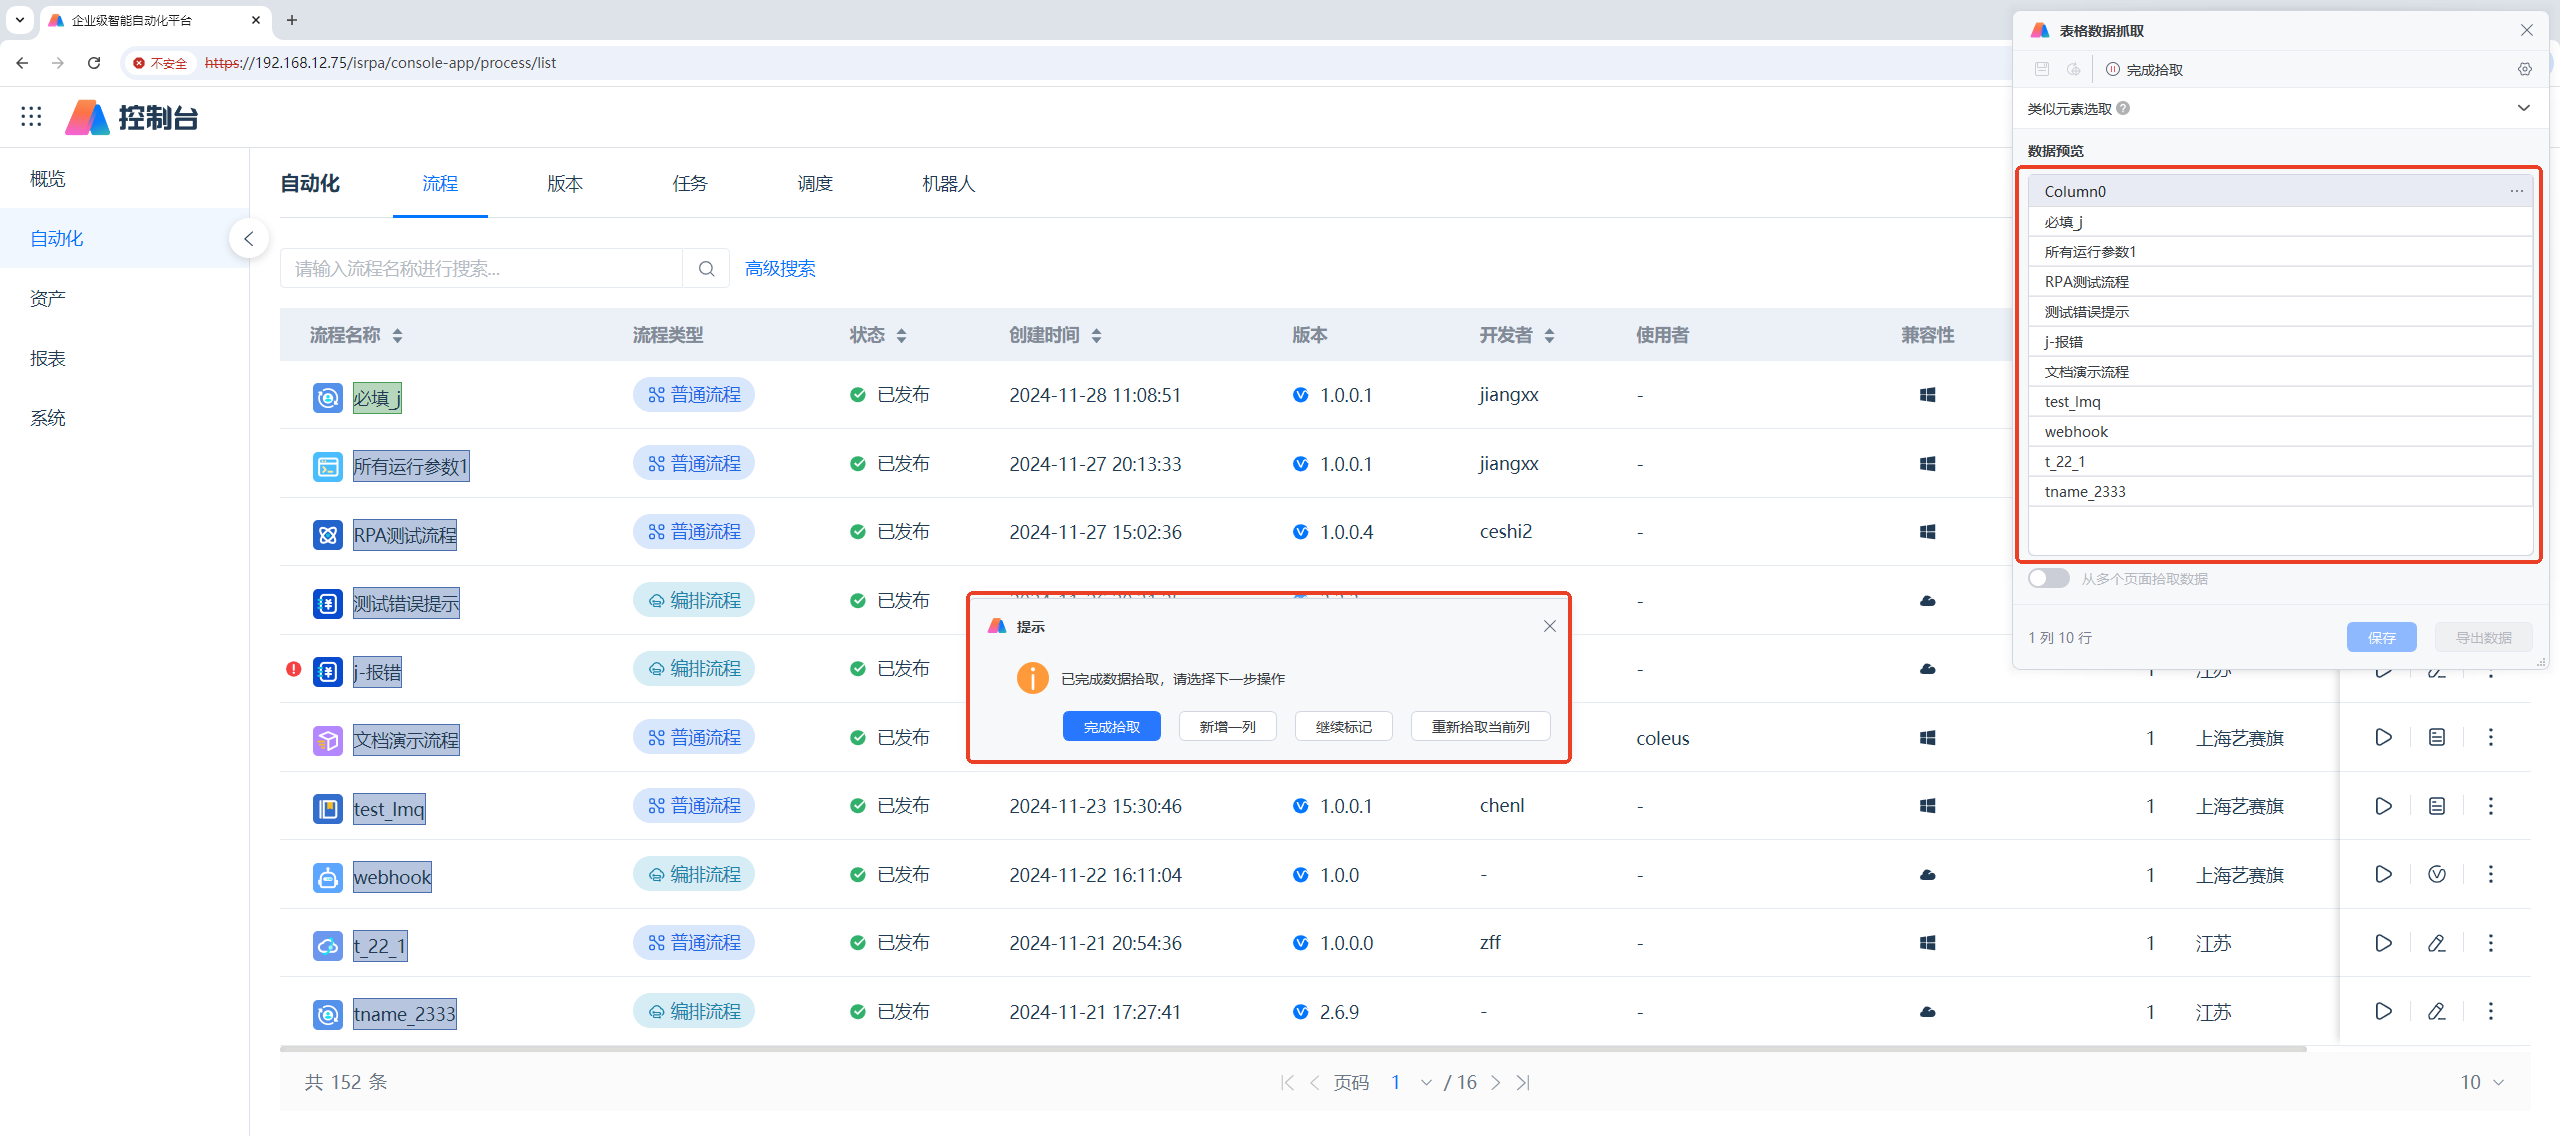Open the rows-per-page dropdown showing 10
This screenshot has width=2560, height=1136.
click(x=2482, y=1082)
